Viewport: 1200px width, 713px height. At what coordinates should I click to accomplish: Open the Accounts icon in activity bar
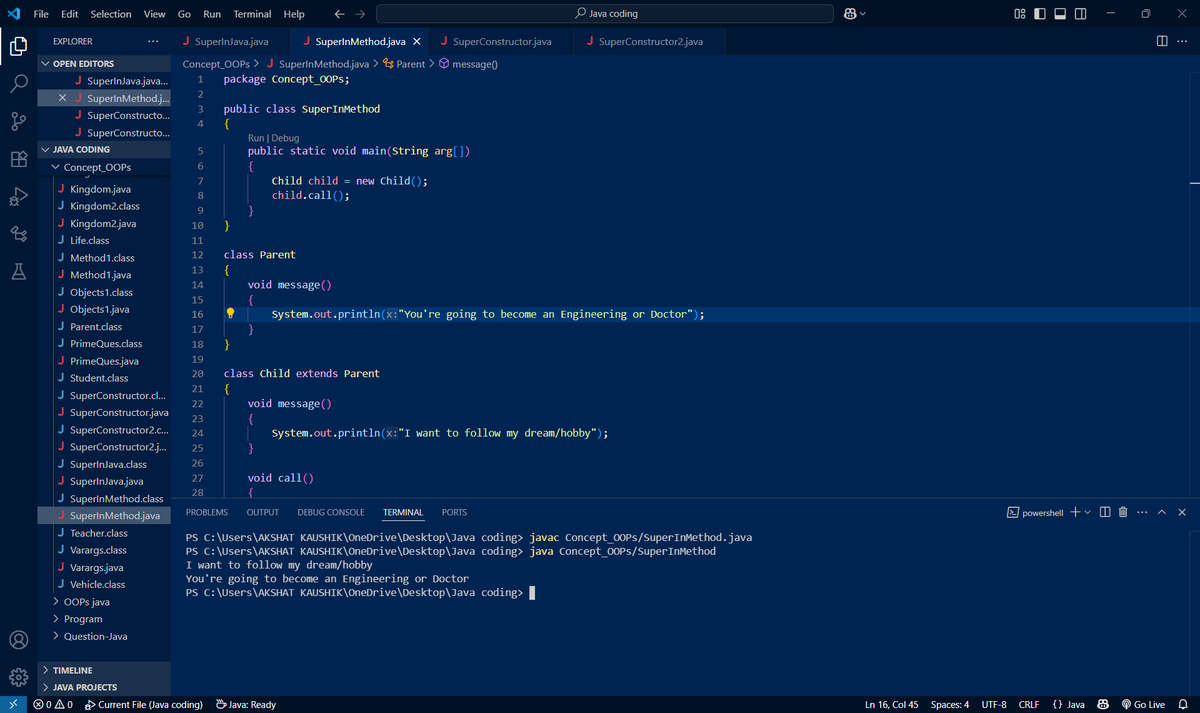[18, 639]
